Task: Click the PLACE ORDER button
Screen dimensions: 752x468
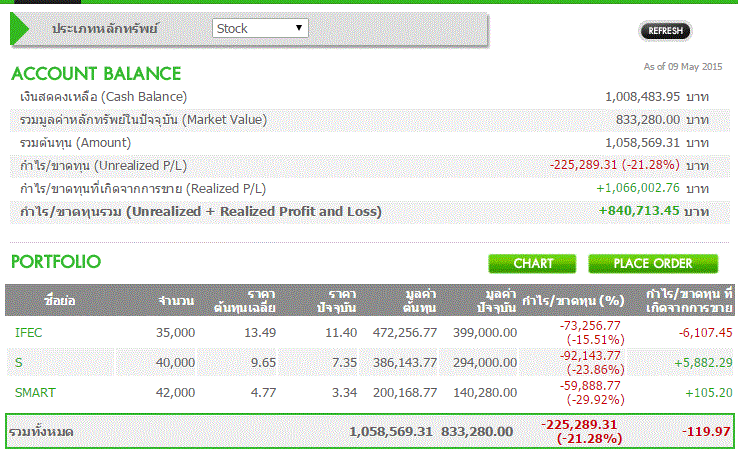Action: [653, 264]
